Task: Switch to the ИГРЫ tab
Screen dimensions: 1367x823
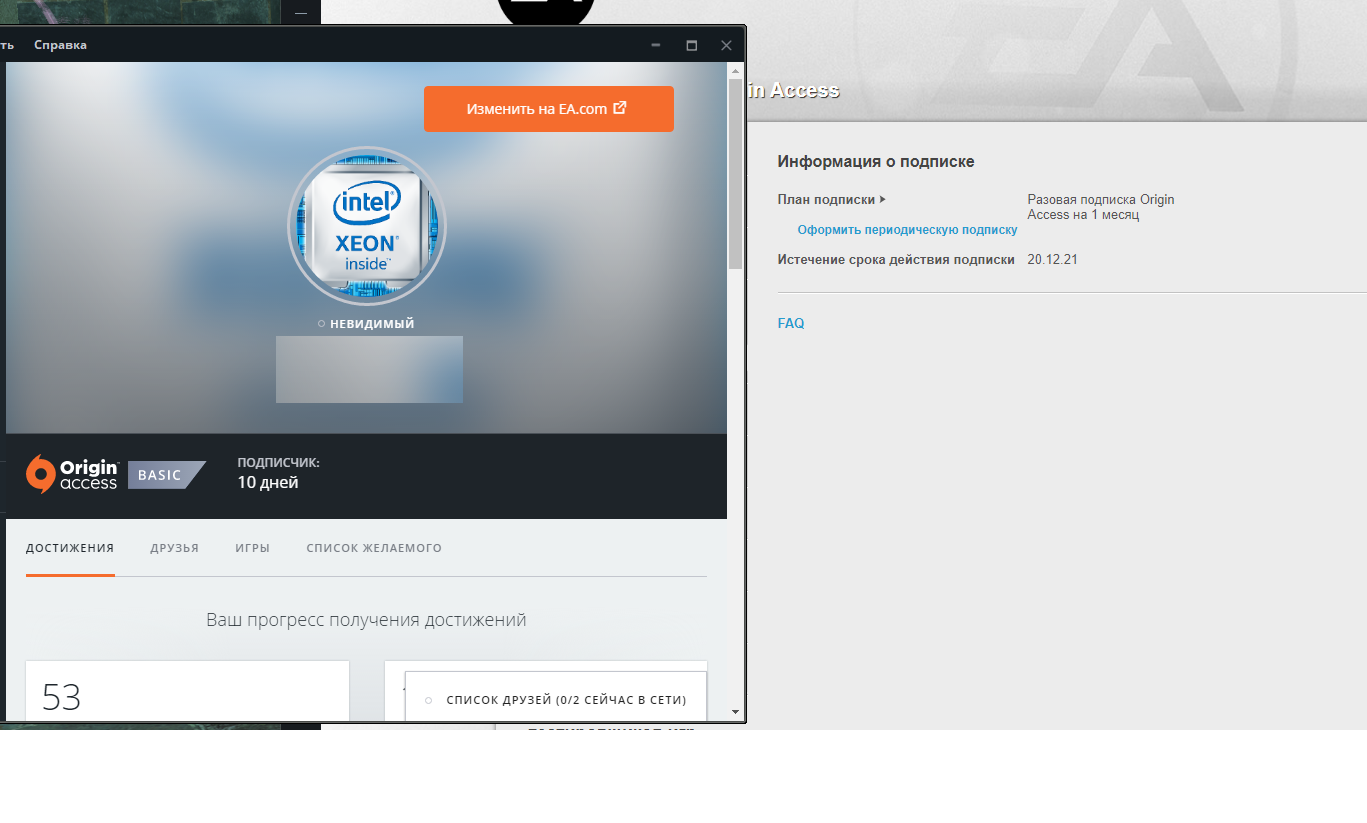Action: pos(253,548)
